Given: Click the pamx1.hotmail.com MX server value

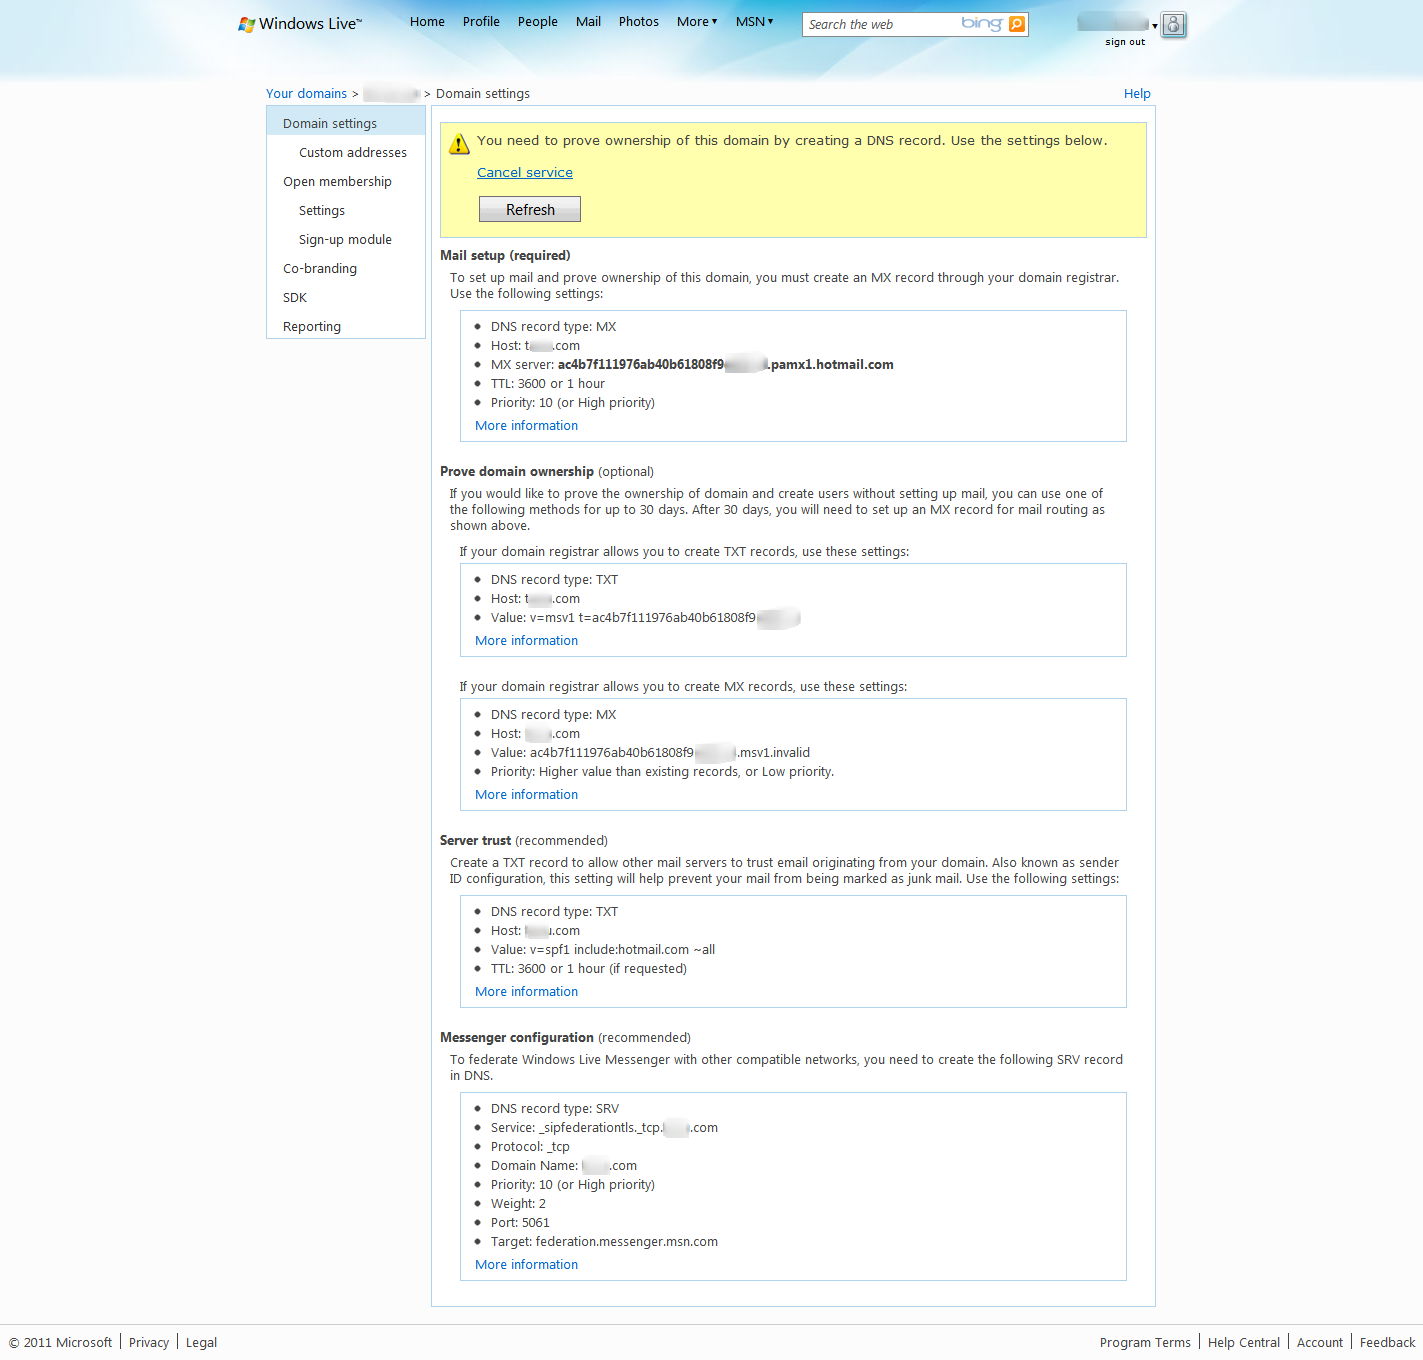Looking at the screenshot, I should [726, 364].
